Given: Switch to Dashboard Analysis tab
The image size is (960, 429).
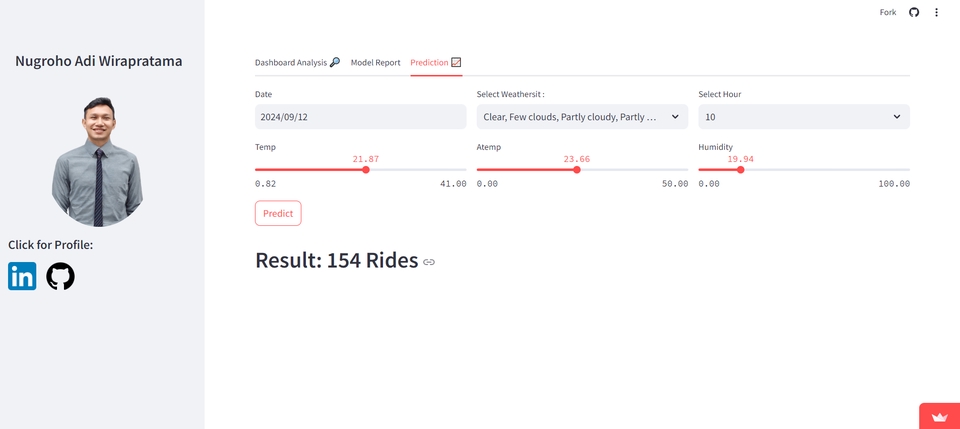Looking at the screenshot, I should click(297, 62).
